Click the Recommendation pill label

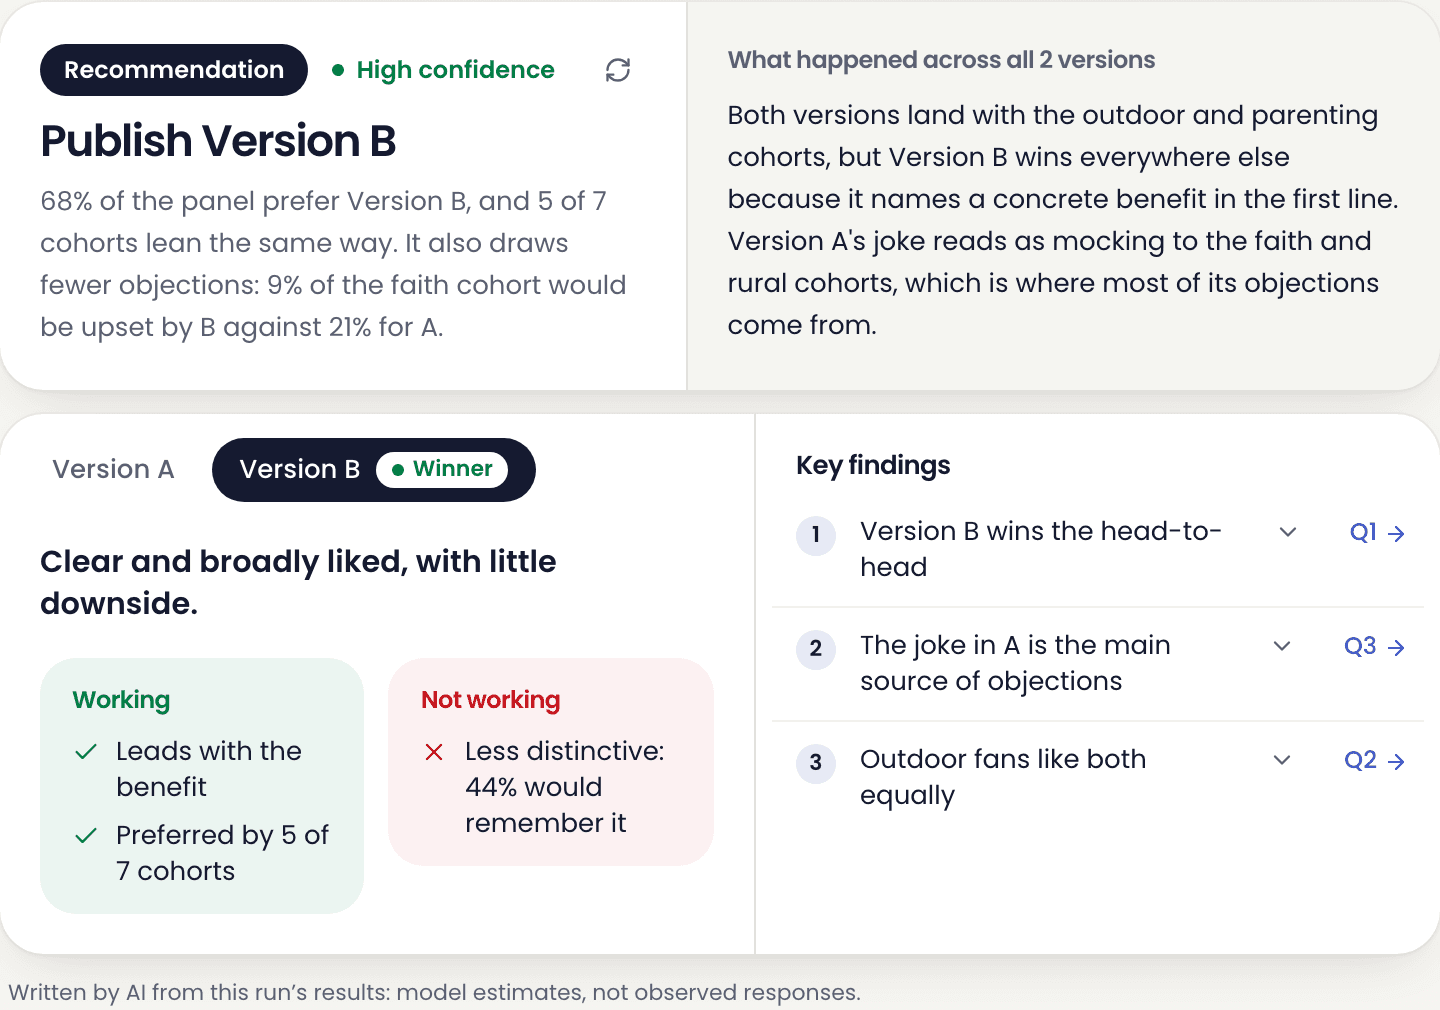click(x=174, y=70)
